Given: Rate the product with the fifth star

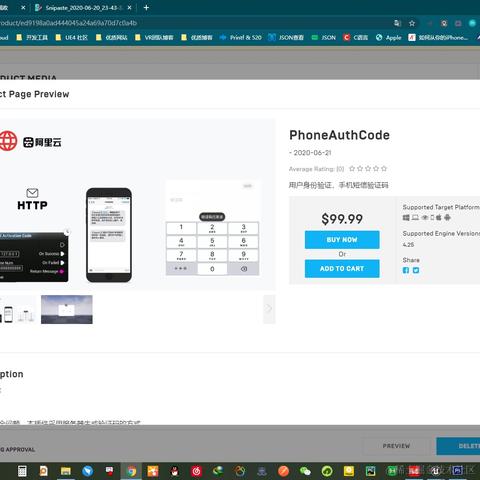Looking at the screenshot, I should pos(384,169).
